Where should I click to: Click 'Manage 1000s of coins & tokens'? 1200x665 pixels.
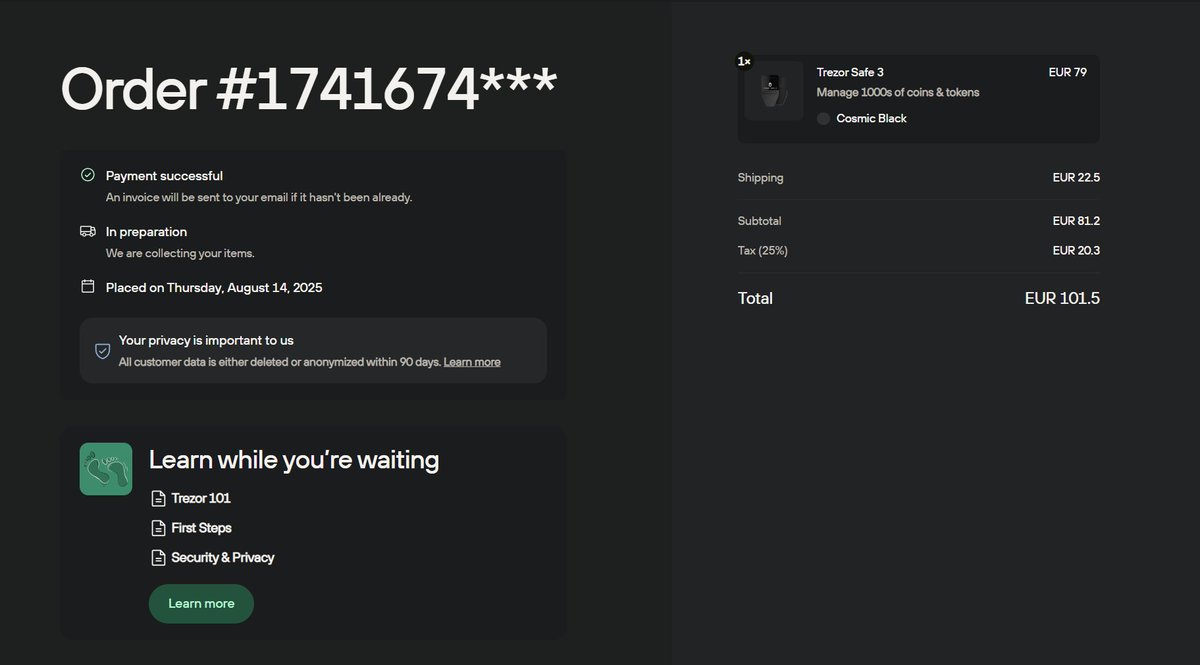coord(898,92)
